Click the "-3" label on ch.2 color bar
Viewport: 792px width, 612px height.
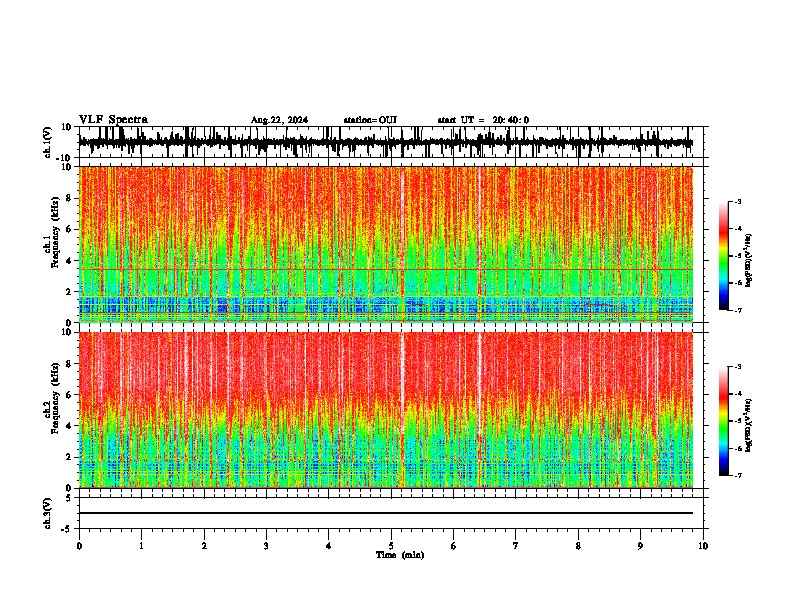(x=738, y=367)
